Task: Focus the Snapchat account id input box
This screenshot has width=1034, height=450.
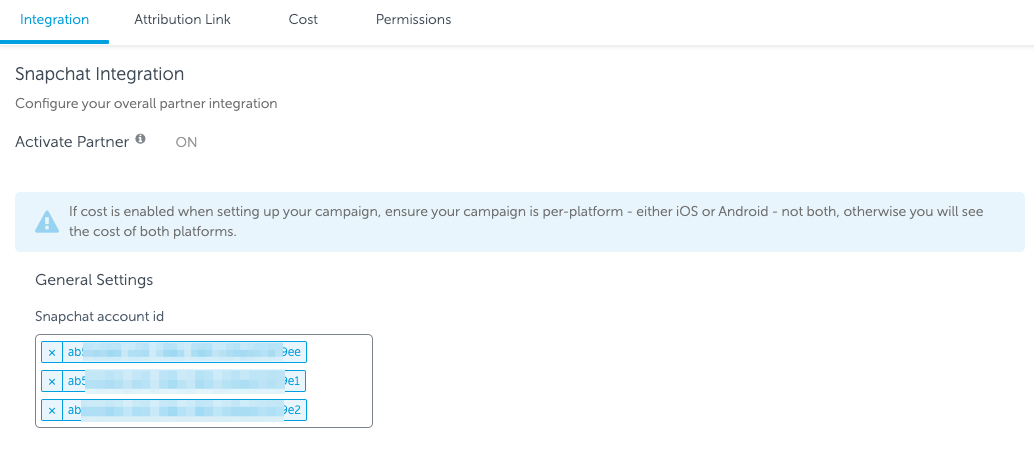Action: pyautogui.click(x=340, y=382)
